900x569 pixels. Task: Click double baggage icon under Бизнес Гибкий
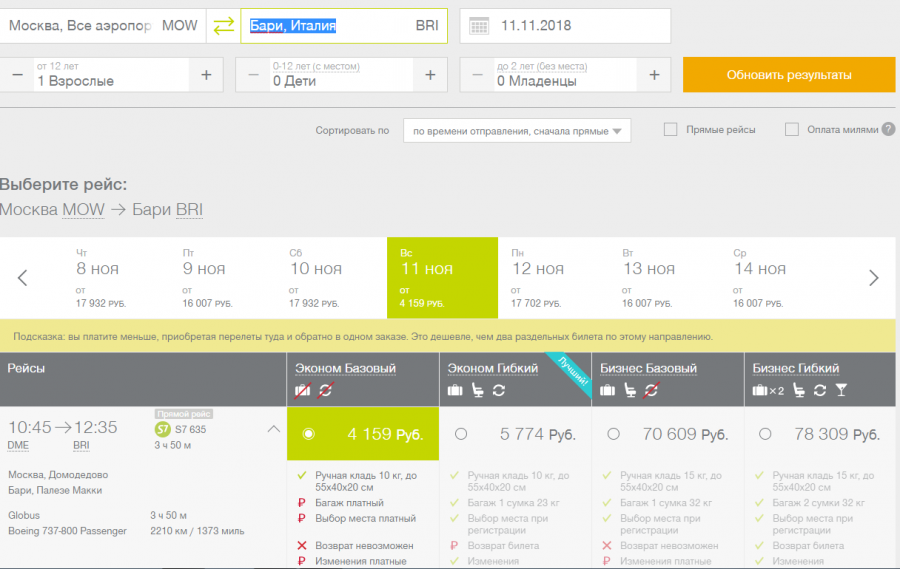pos(768,390)
